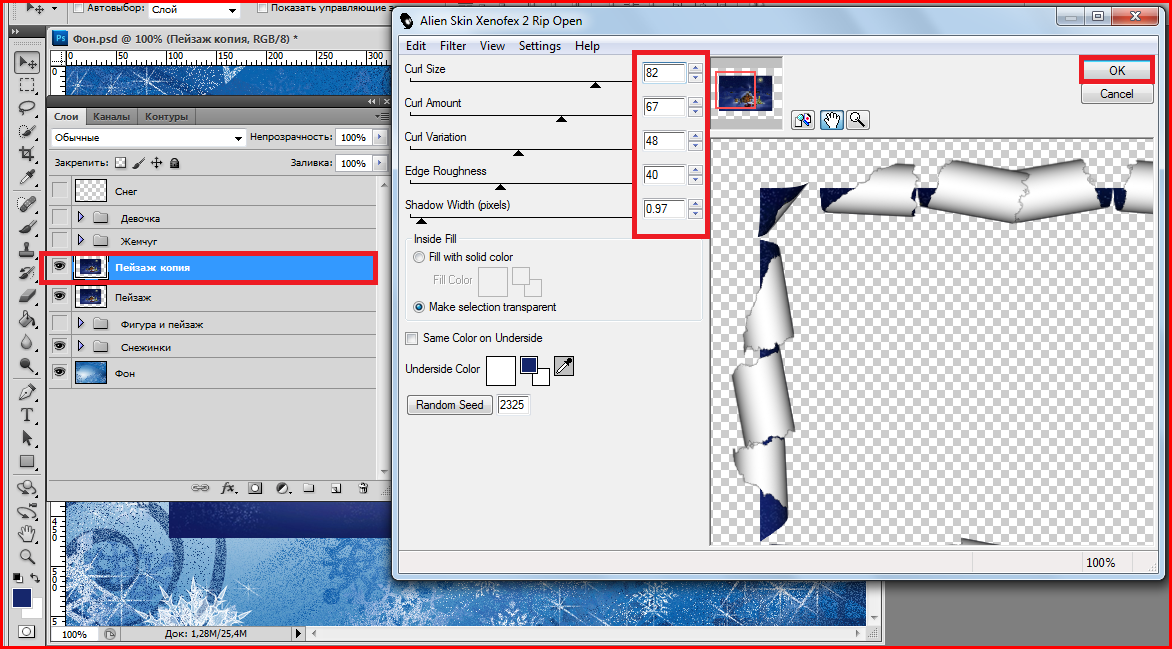Viewport: 1172px width, 649px height.
Task: Hide the Пейзаж копия layer
Action: [x=60, y=266]
